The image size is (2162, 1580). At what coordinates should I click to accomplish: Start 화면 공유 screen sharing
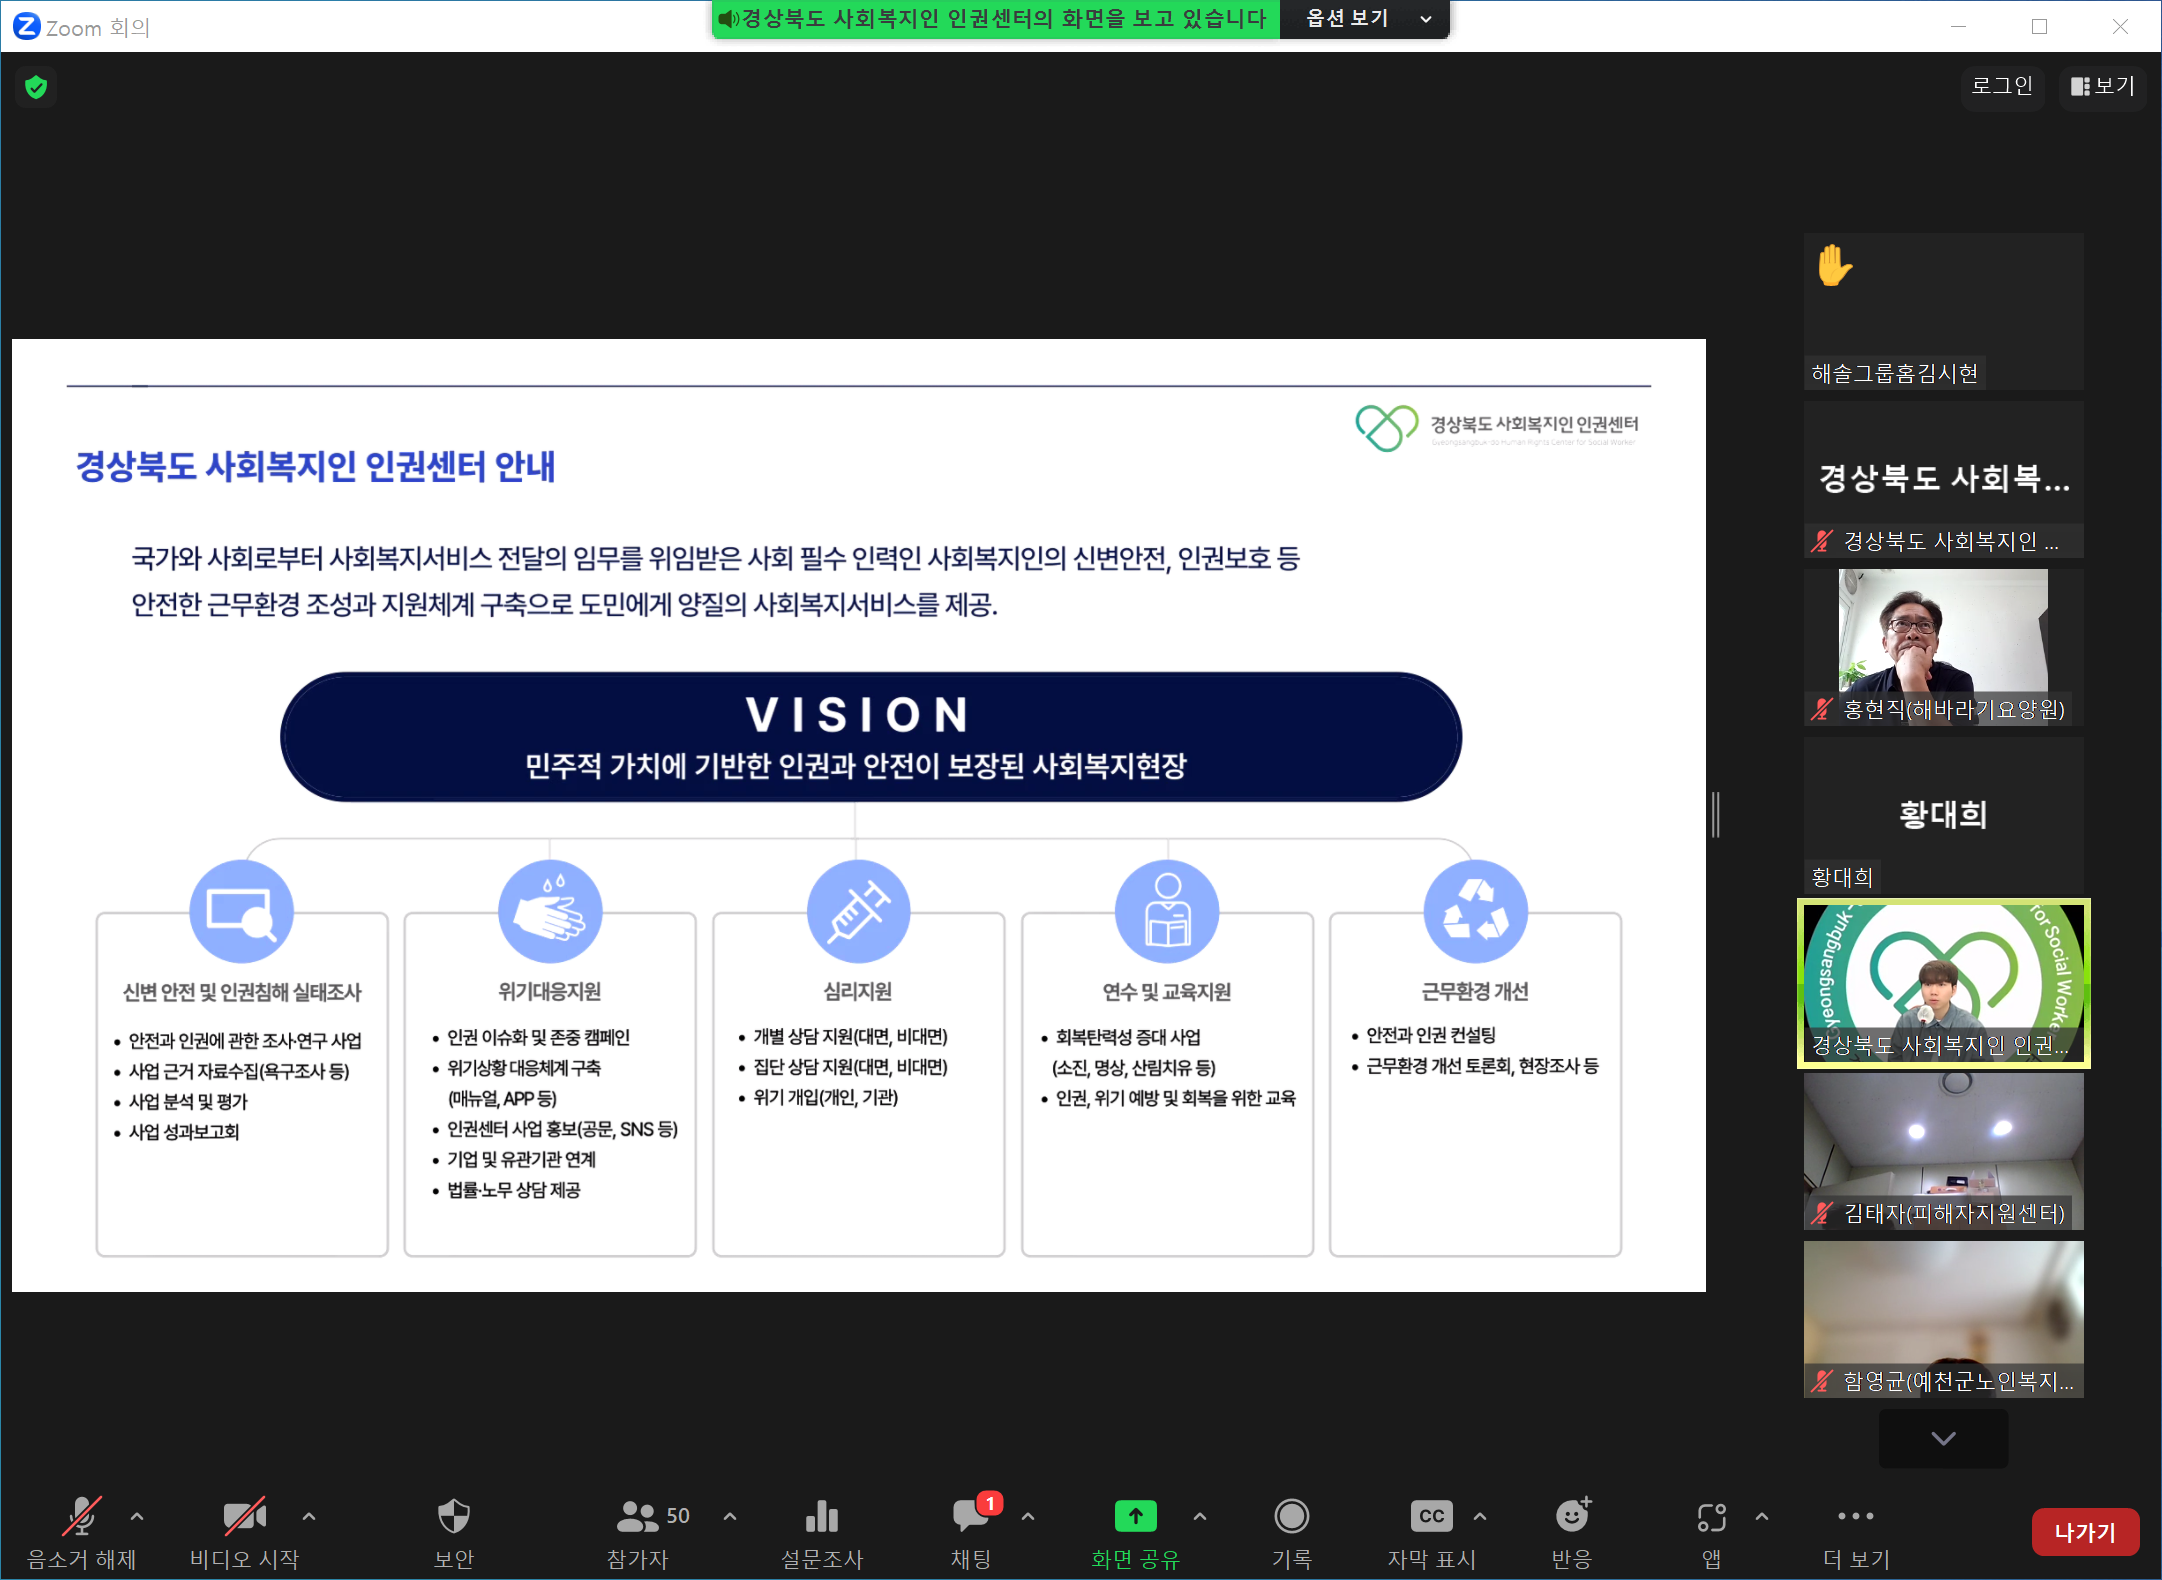1135,1532
